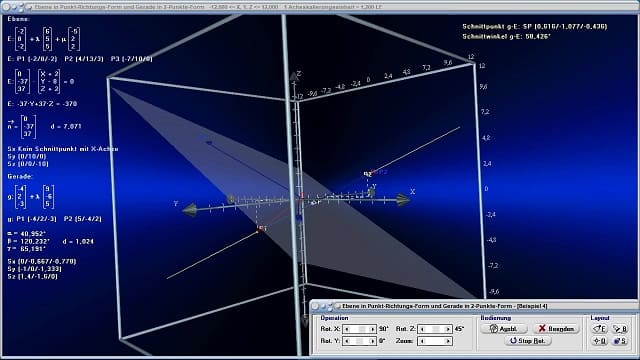Click the Kein Schnittpunkt mit X-Achse text
The height and width of the screenshot is (360, 640).
tap(62, 149)
